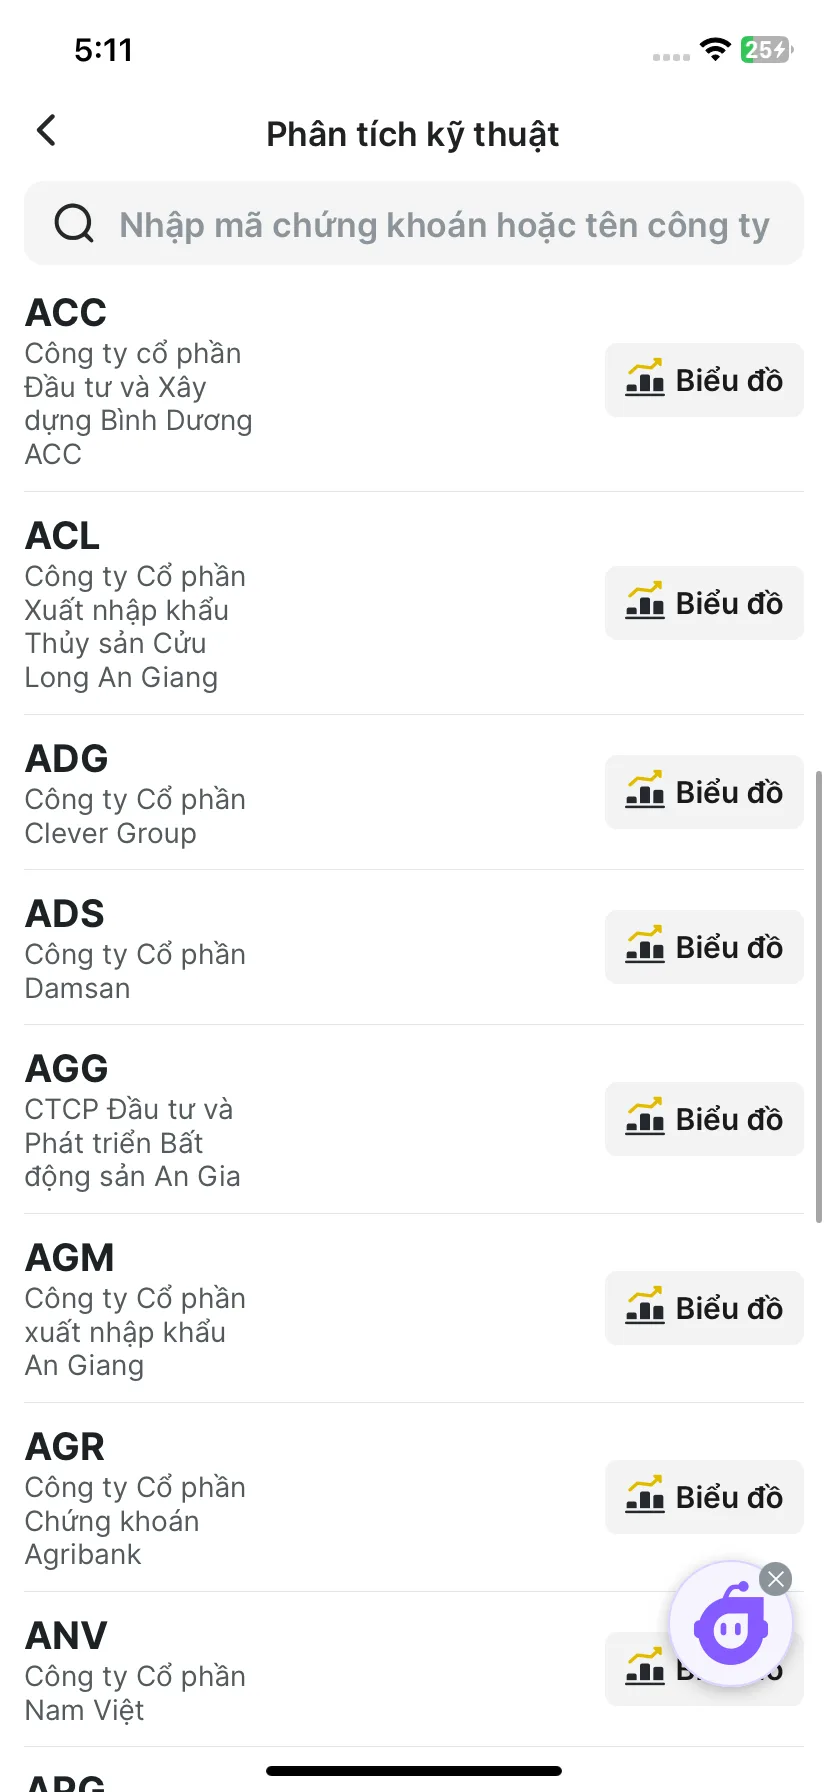Select the ANV Nam Việt entry

[414, 1669]
